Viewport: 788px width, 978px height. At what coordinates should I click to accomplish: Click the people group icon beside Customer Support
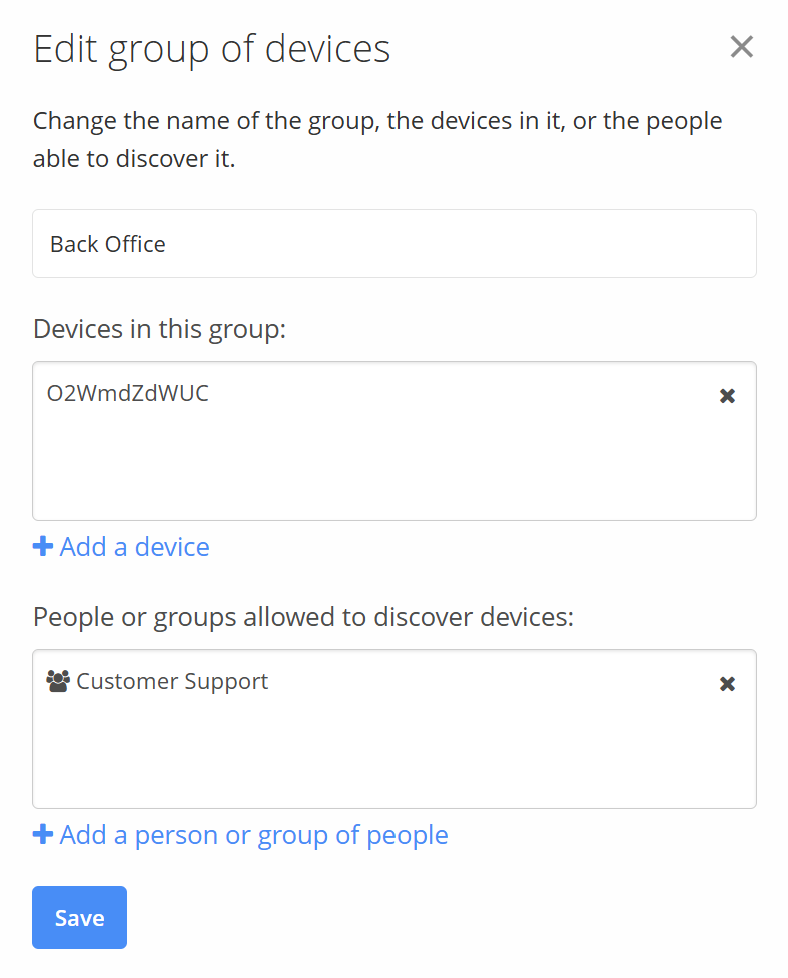tap(58, 682)
